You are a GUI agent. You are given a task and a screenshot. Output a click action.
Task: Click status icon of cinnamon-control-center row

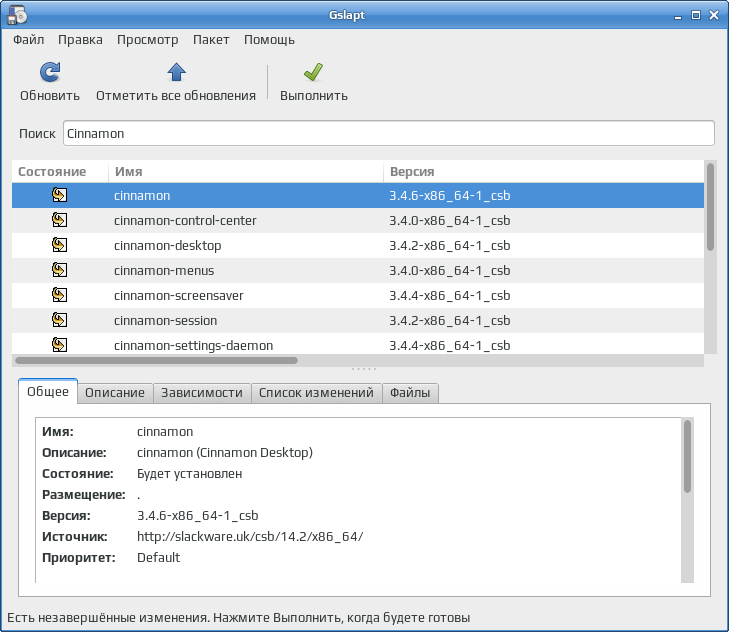point(60,220)
